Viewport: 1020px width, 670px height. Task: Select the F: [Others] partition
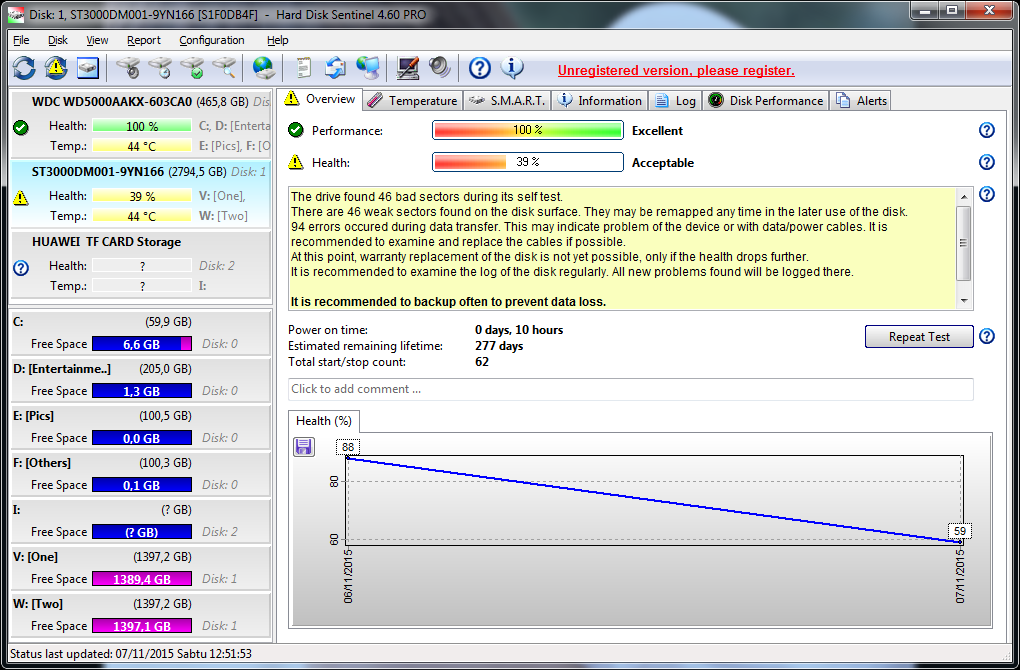point(141,473)
